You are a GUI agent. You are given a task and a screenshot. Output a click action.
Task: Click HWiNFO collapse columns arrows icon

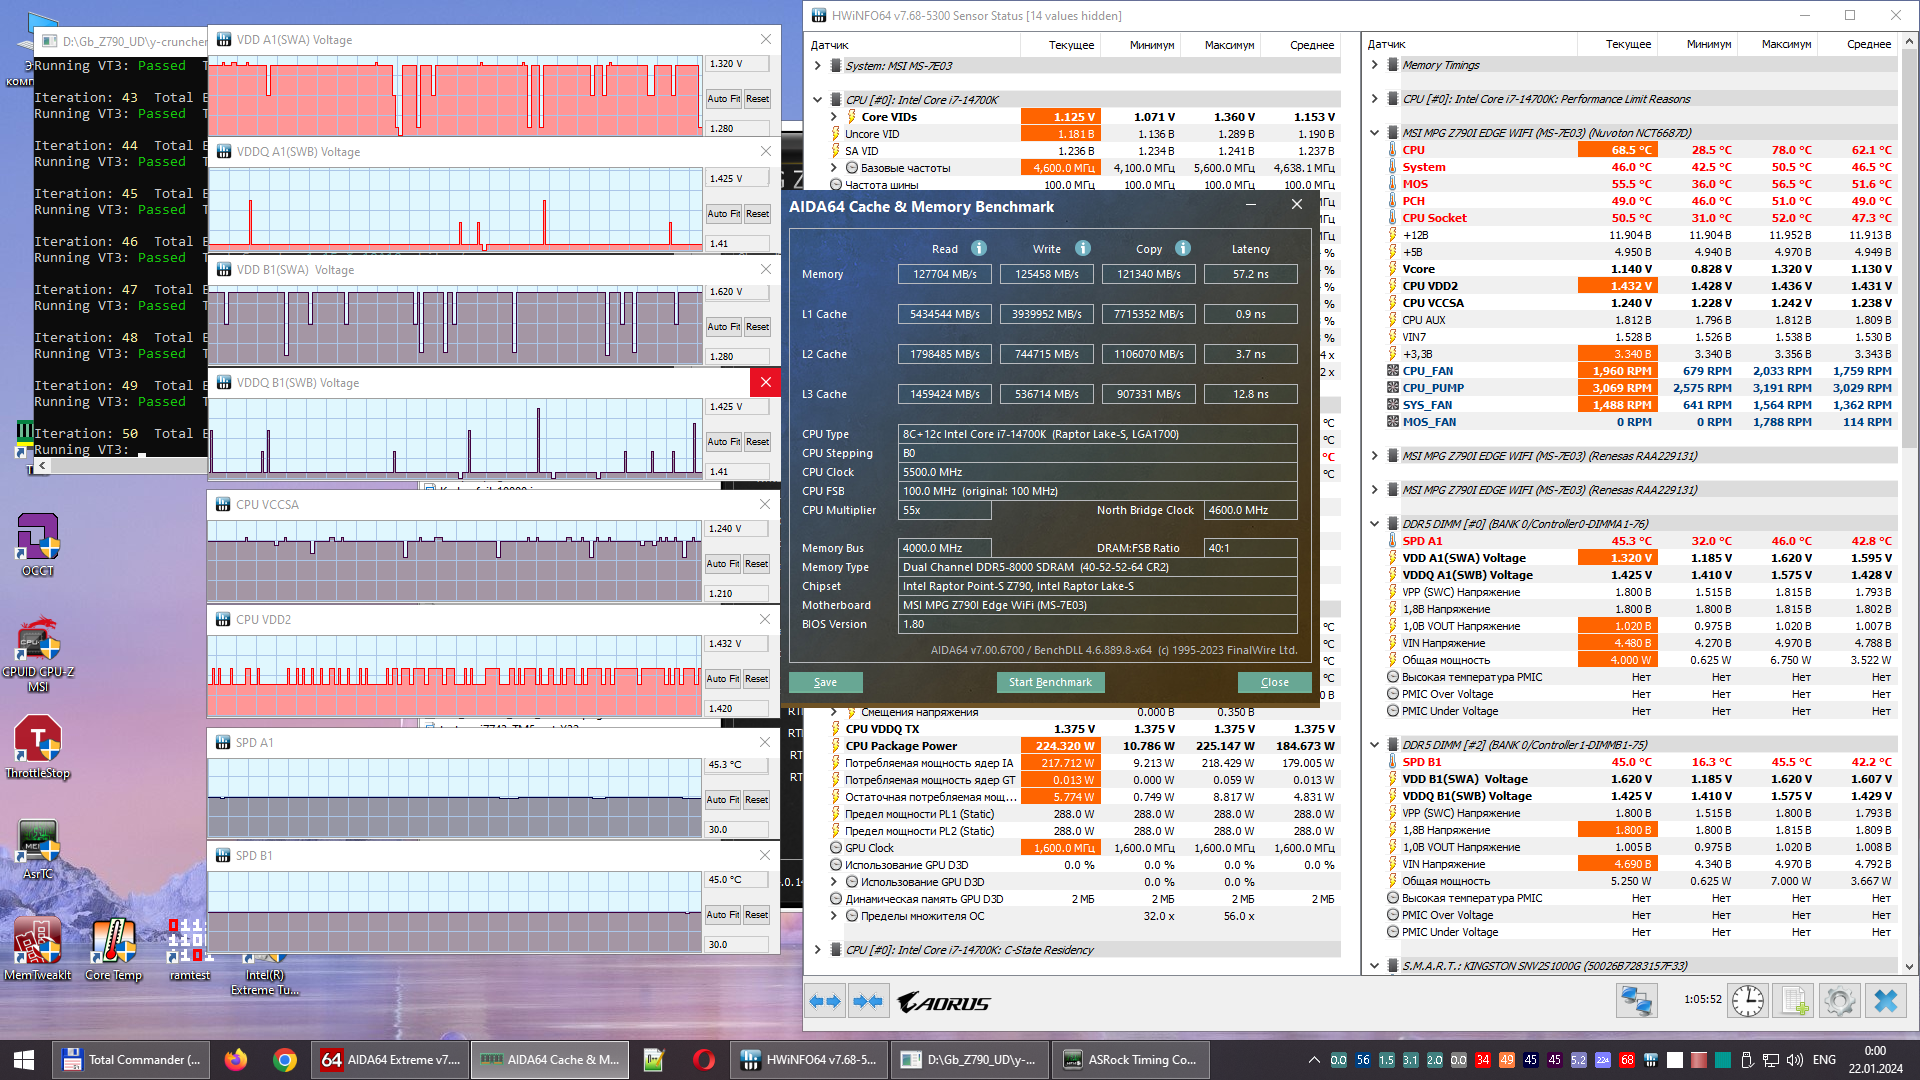point(868,1001)
